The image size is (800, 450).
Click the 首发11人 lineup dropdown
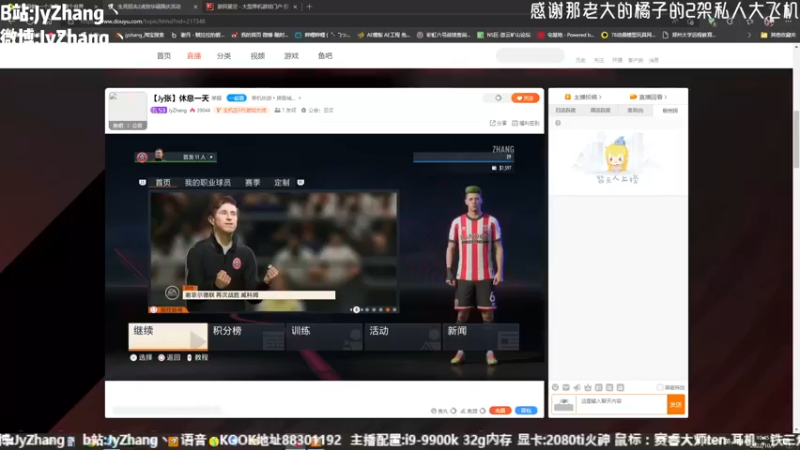(x=176, y=157)
